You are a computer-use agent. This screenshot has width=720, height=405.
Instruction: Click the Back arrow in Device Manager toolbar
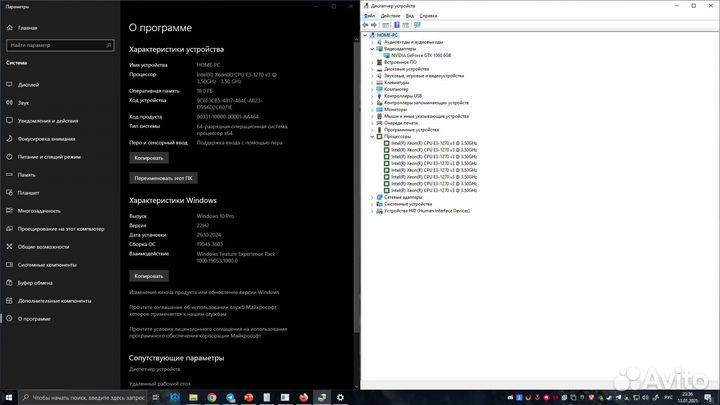tap(366, 25)
